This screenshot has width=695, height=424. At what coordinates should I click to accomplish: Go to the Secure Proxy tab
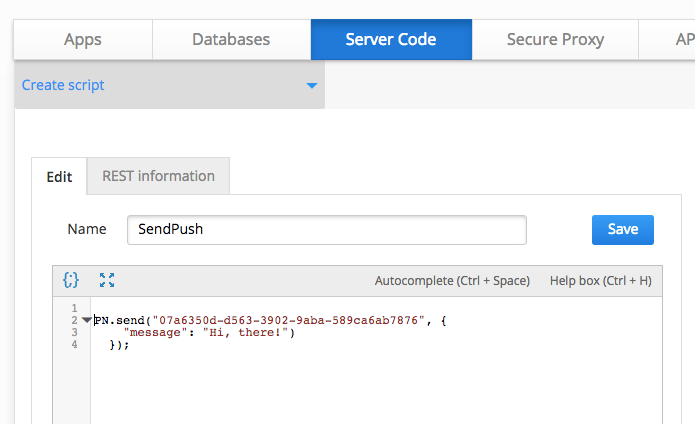coord(555,40)
